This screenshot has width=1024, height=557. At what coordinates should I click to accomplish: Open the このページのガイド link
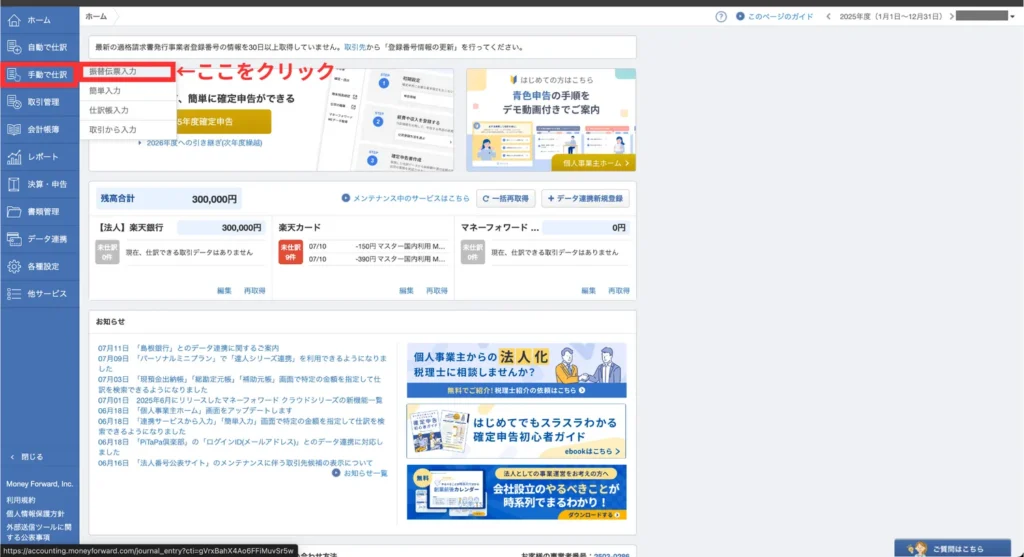tap(776, 17)
